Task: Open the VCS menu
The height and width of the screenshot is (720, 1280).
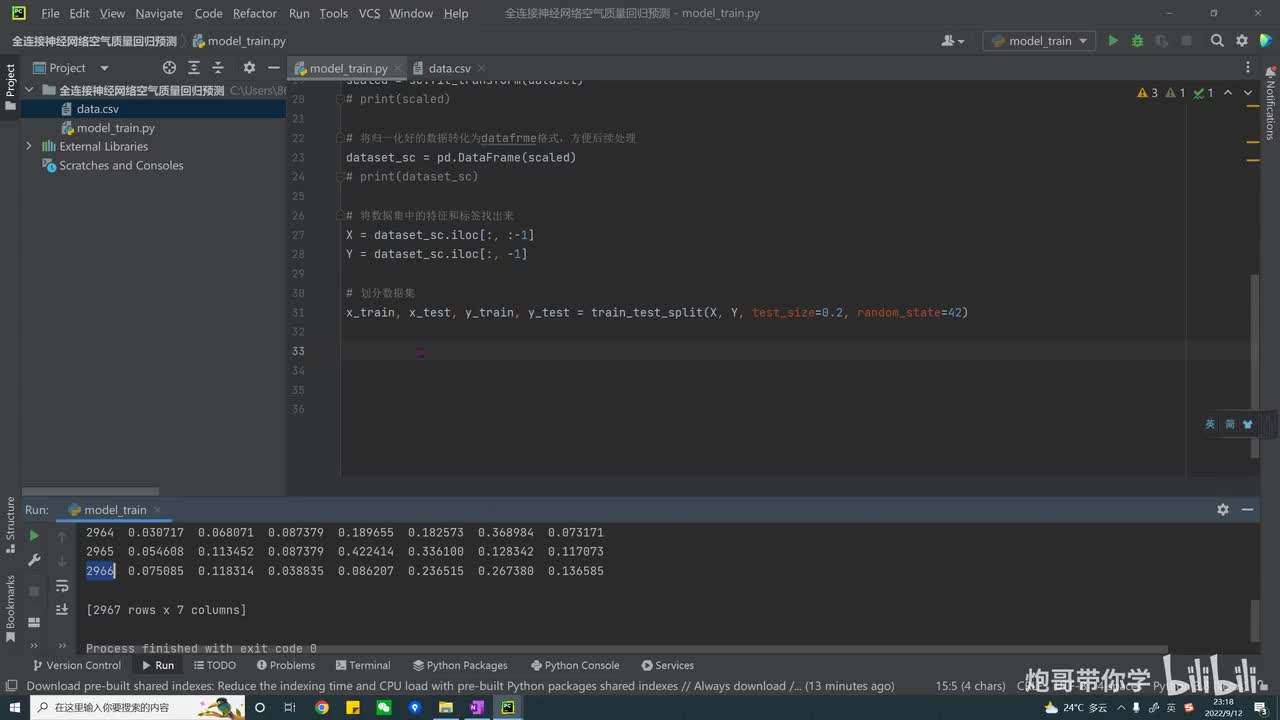Action: pyautogui.click(x=369, y=13)
